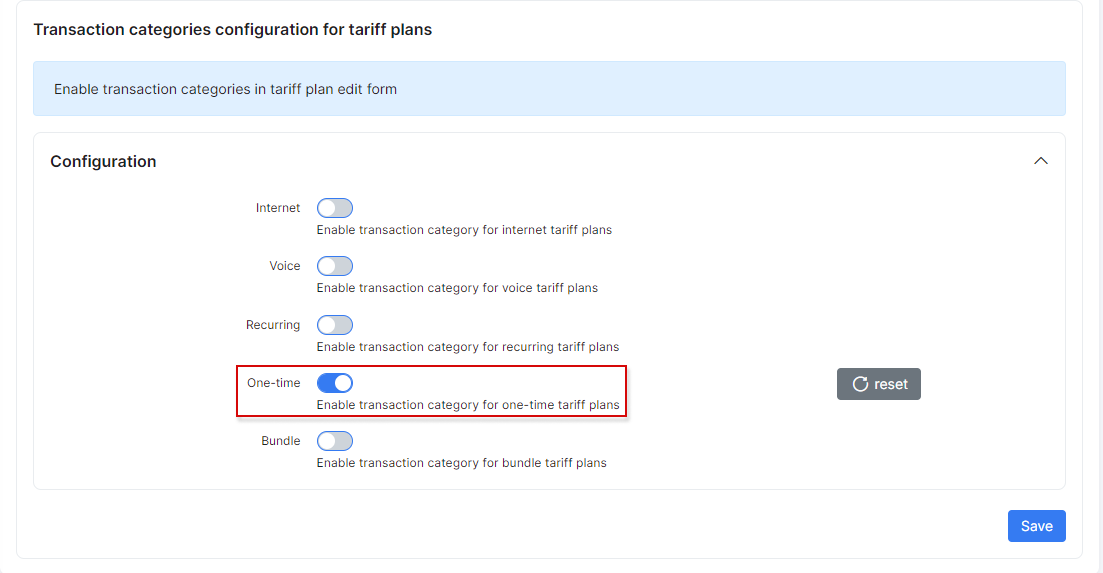Click the Transaction categories configuration heading
1103x573 pixels.
[232, 29]
